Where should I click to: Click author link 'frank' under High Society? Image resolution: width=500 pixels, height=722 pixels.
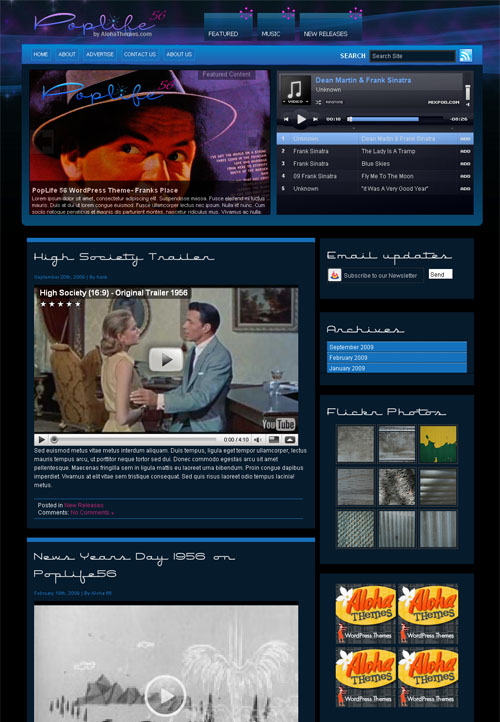coord(102,277)
